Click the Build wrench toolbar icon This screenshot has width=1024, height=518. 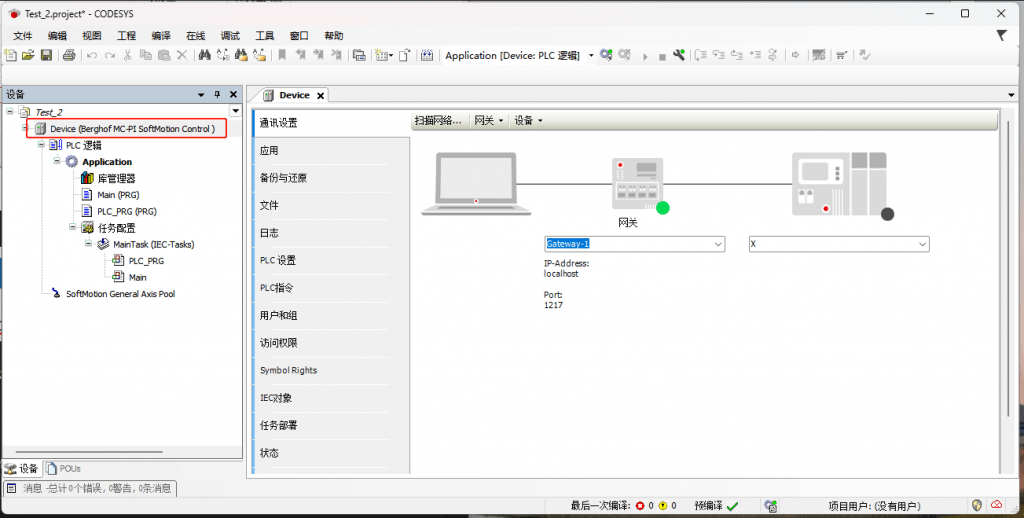(x=679, y=55)
